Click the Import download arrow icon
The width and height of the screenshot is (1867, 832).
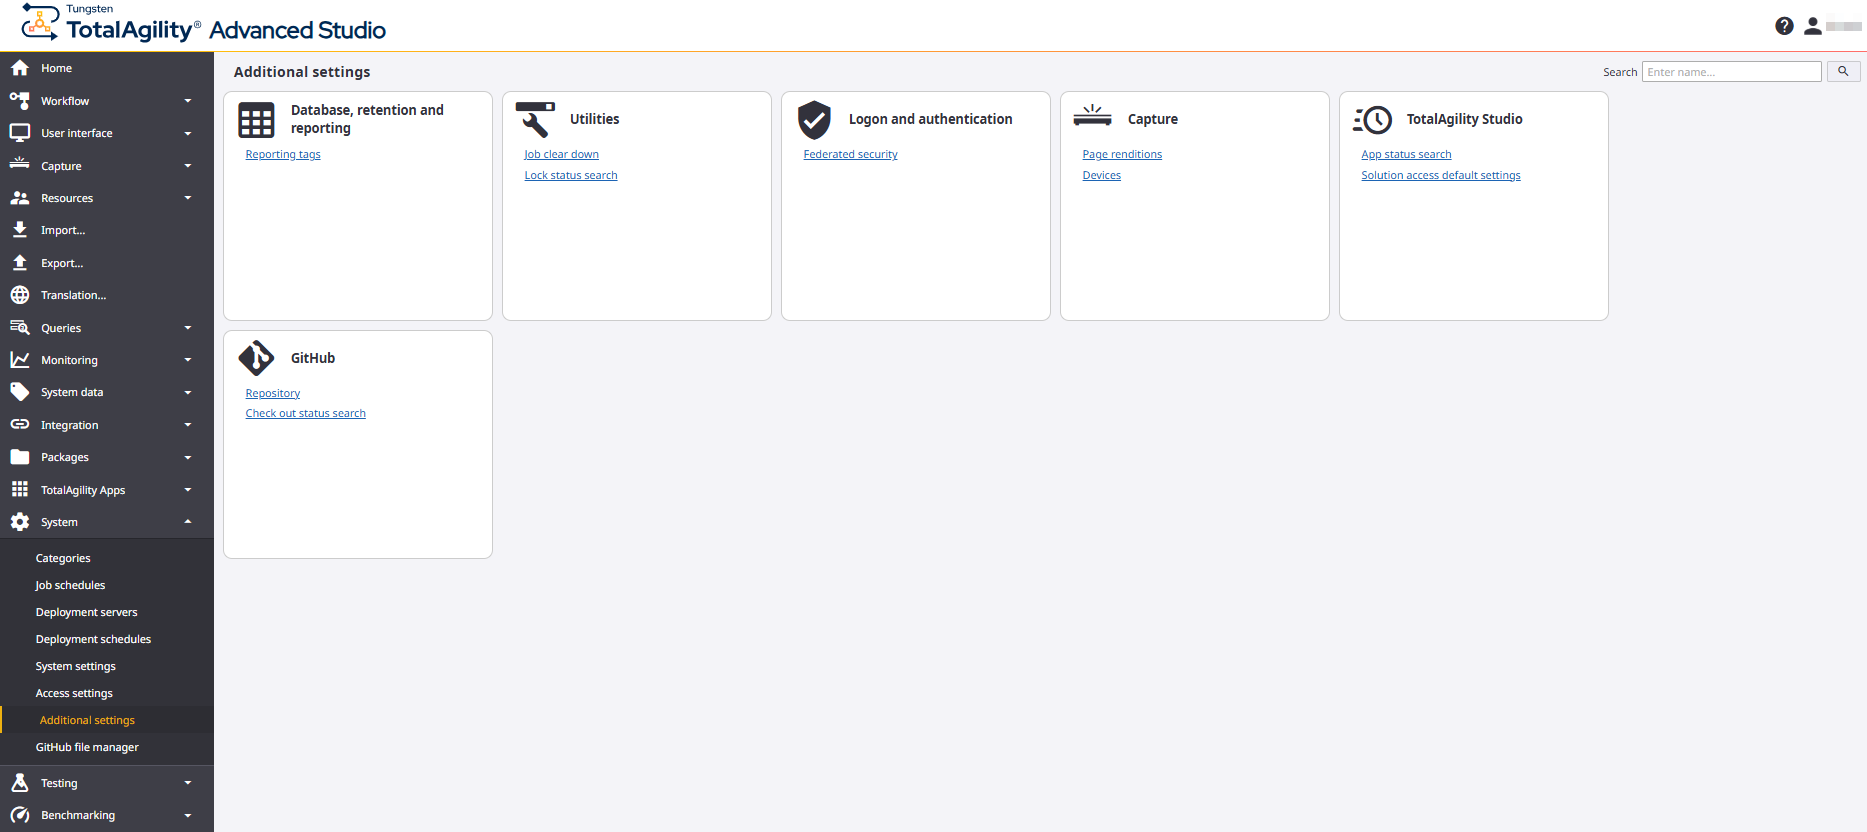(20, 230)
